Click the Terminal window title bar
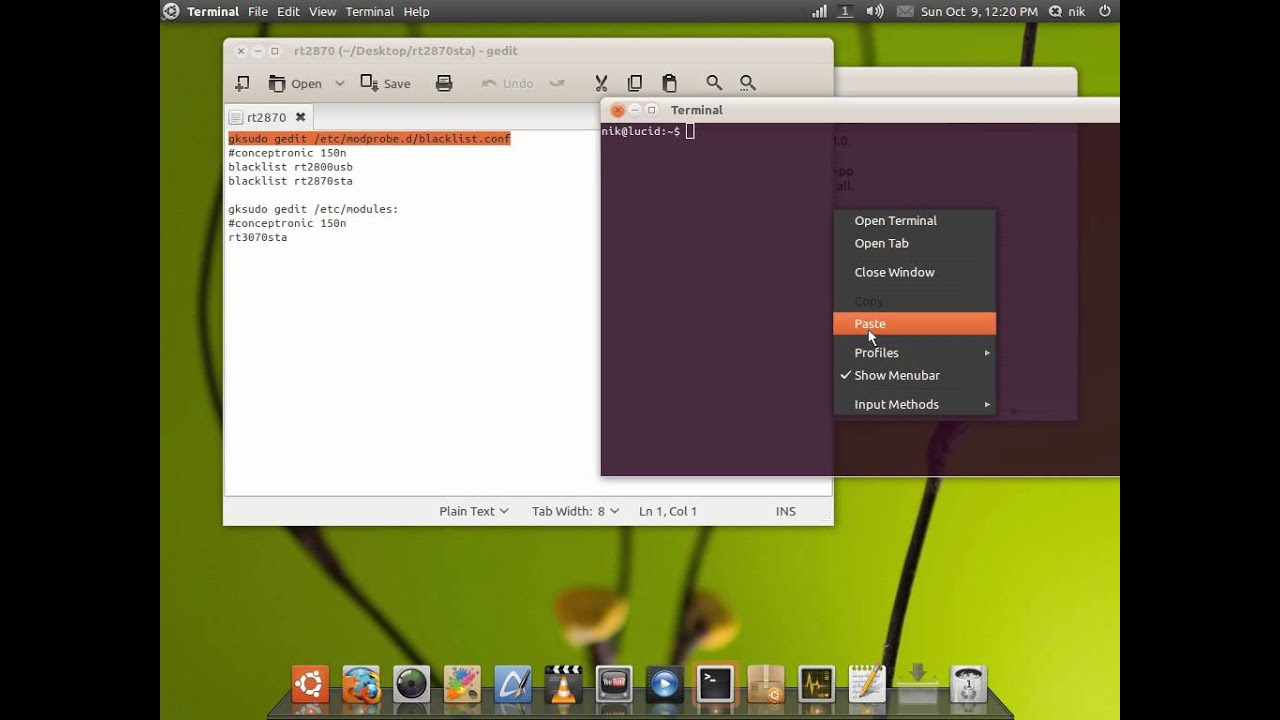Image resolution: width=1280 pixels, height=720 pixels. tap(860, 110)
